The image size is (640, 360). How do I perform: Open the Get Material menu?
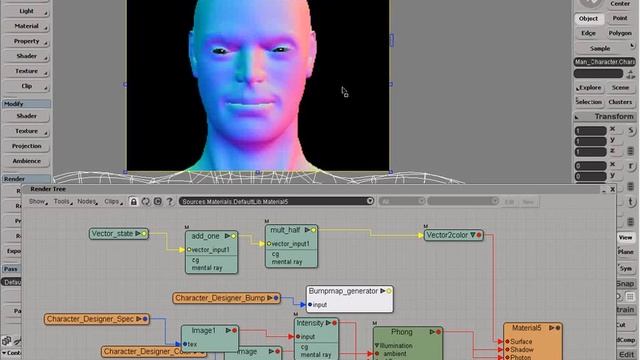pos(27,26)
